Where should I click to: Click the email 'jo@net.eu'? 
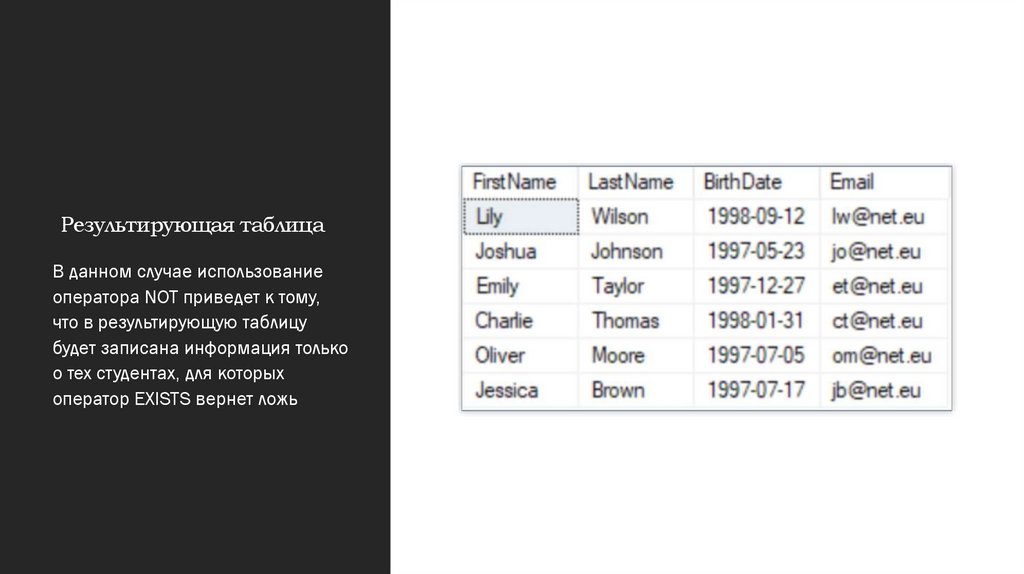pyautogui.click(x=885, y=251)
